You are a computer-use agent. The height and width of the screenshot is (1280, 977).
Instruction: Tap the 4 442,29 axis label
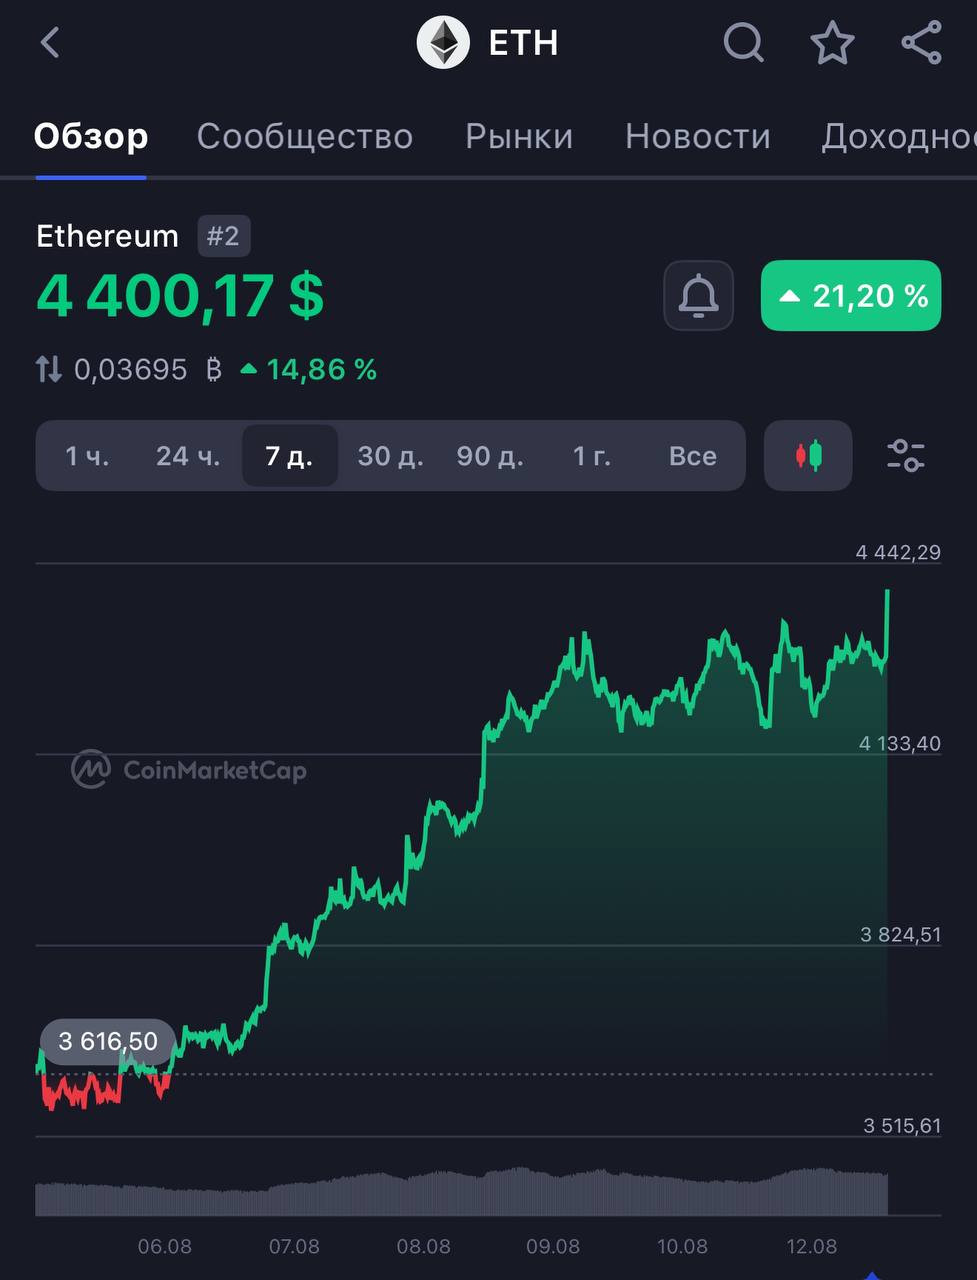click(898, 552)
